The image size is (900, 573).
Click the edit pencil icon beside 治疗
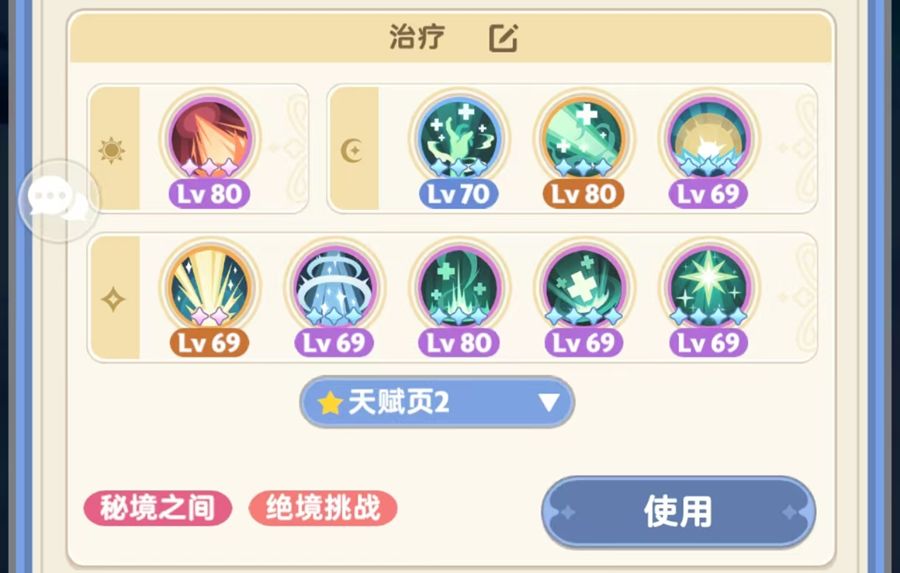(503, 38)
